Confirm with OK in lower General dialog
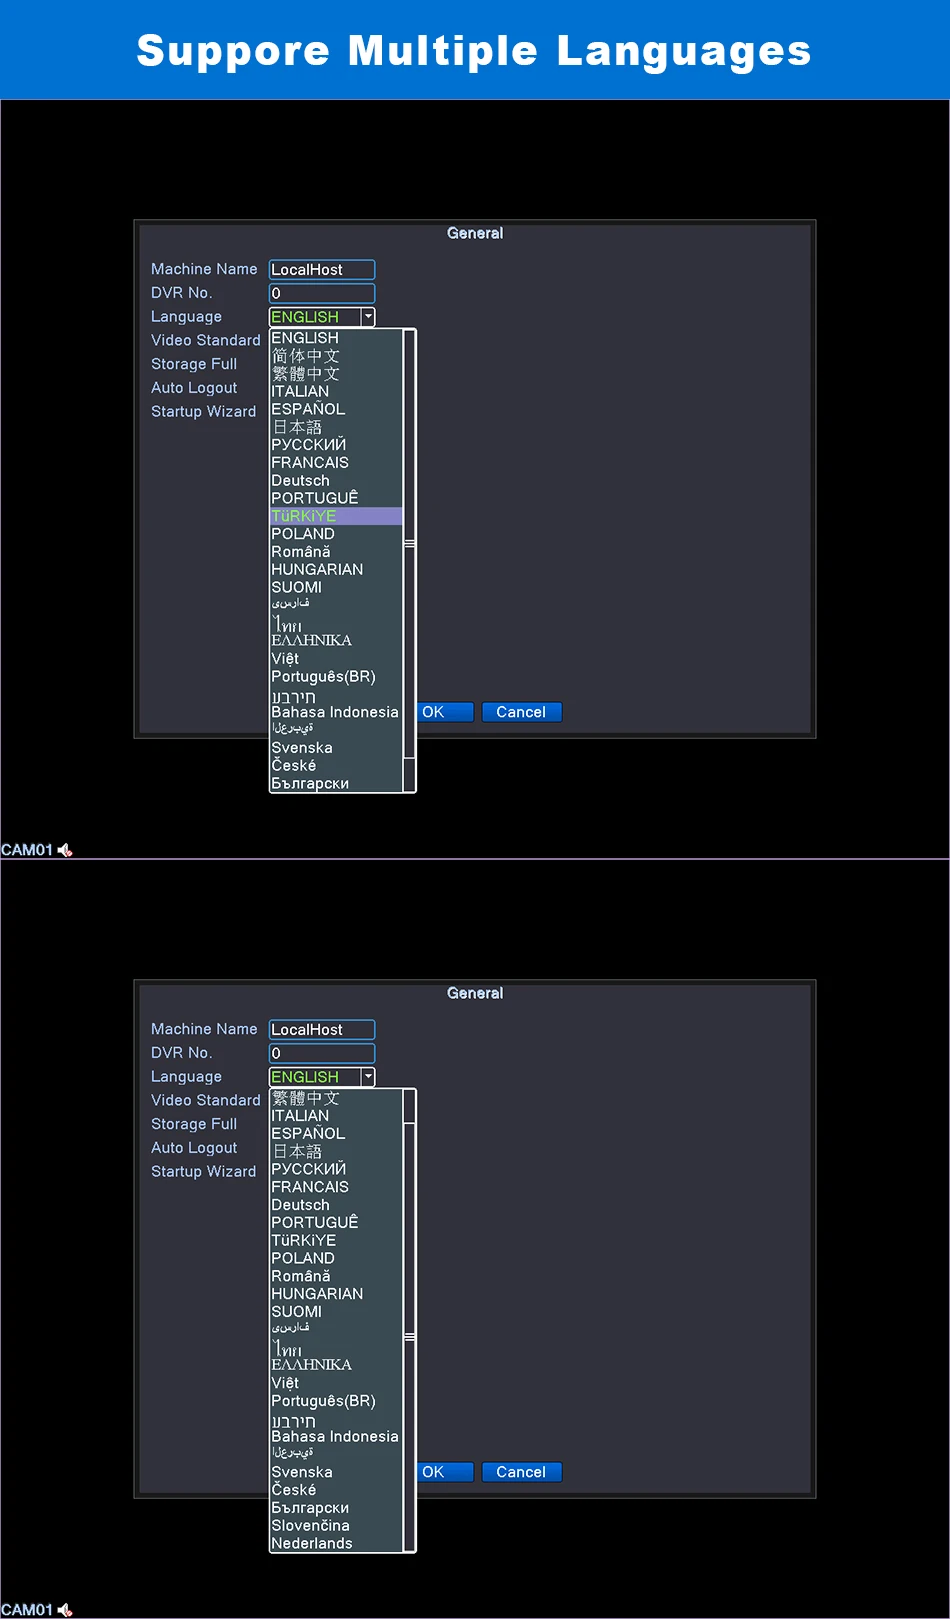The height and width of the screenshot is (1619, 950). [444, 1472]
